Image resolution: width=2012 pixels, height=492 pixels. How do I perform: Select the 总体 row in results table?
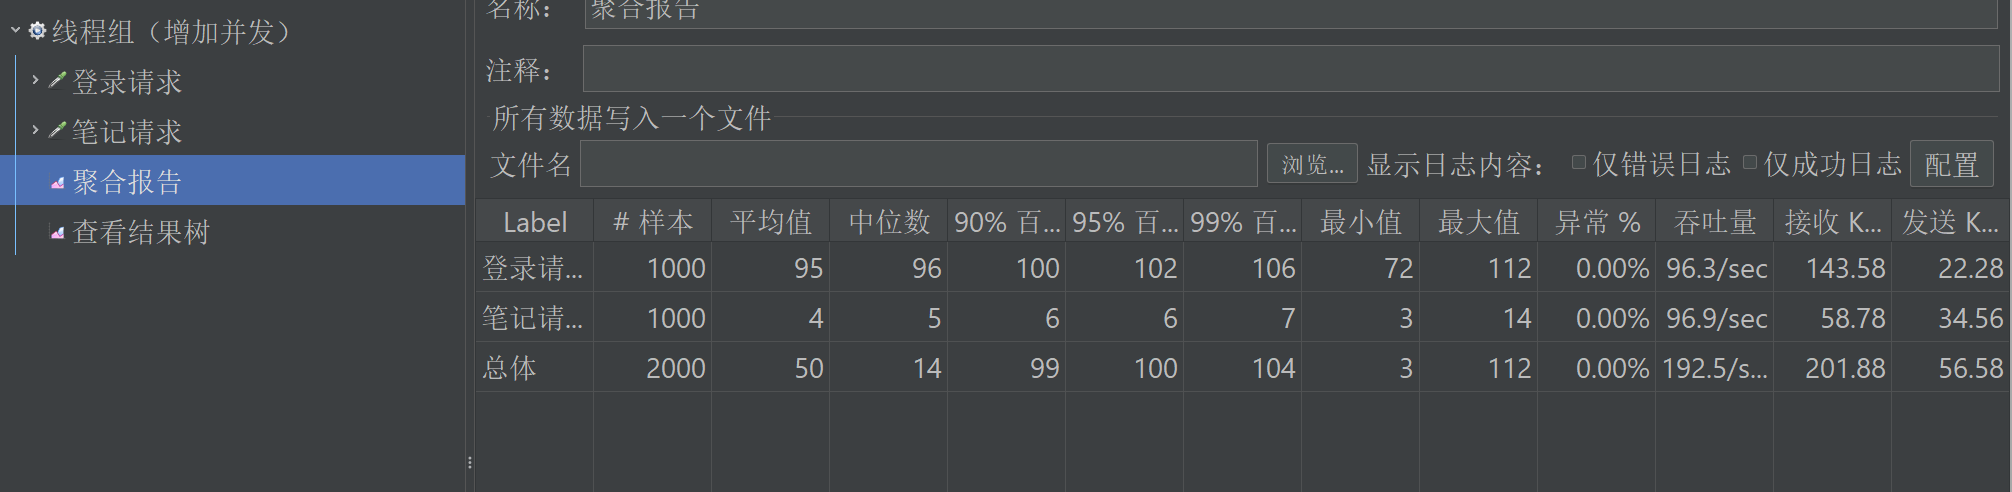pyautogui.click(x=1243, y=367)
